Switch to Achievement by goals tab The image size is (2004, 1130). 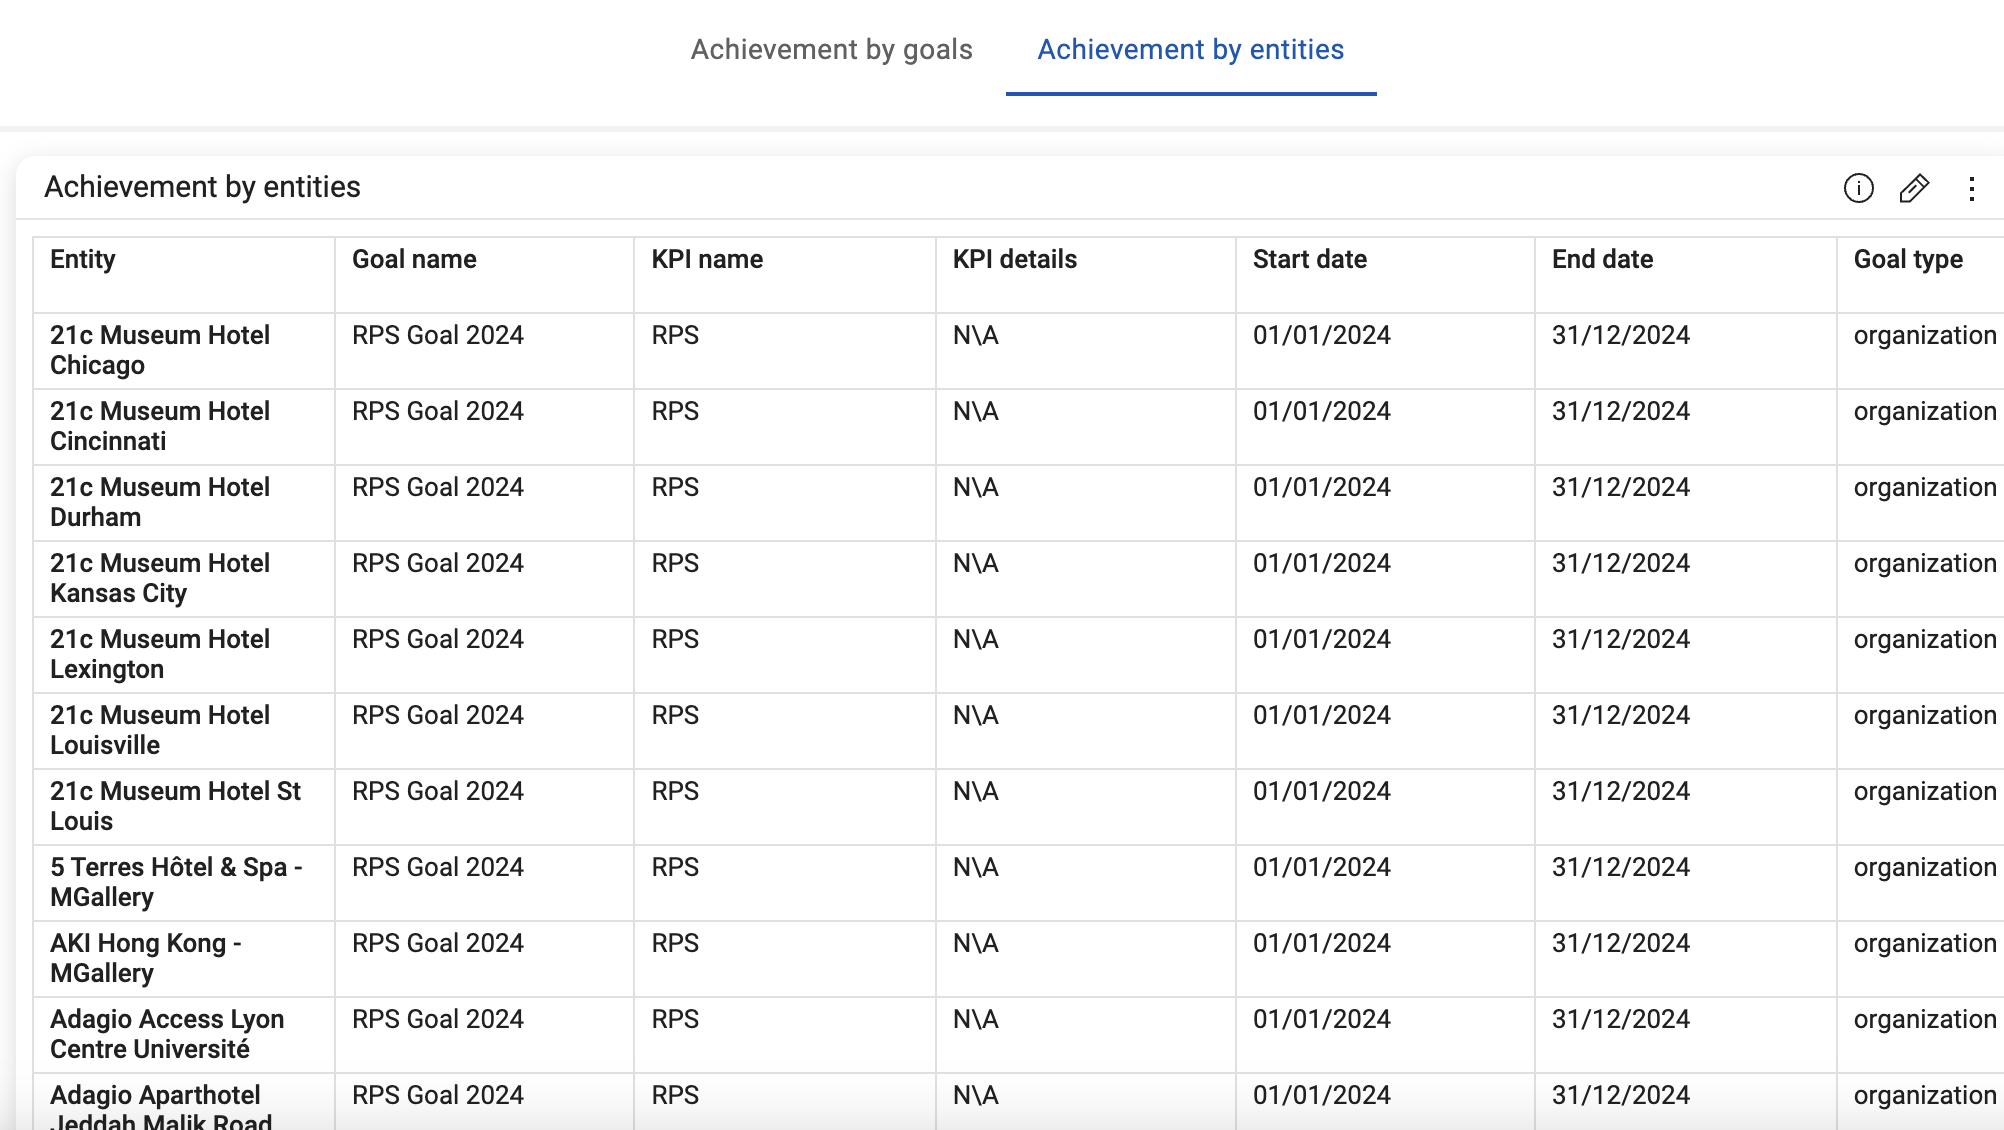click(831, 49)
